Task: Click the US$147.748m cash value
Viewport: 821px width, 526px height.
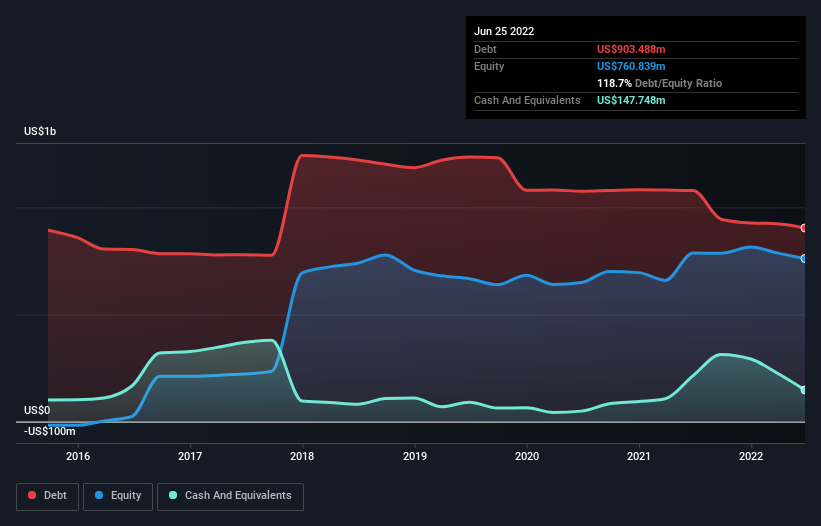Action: [631, 100]
